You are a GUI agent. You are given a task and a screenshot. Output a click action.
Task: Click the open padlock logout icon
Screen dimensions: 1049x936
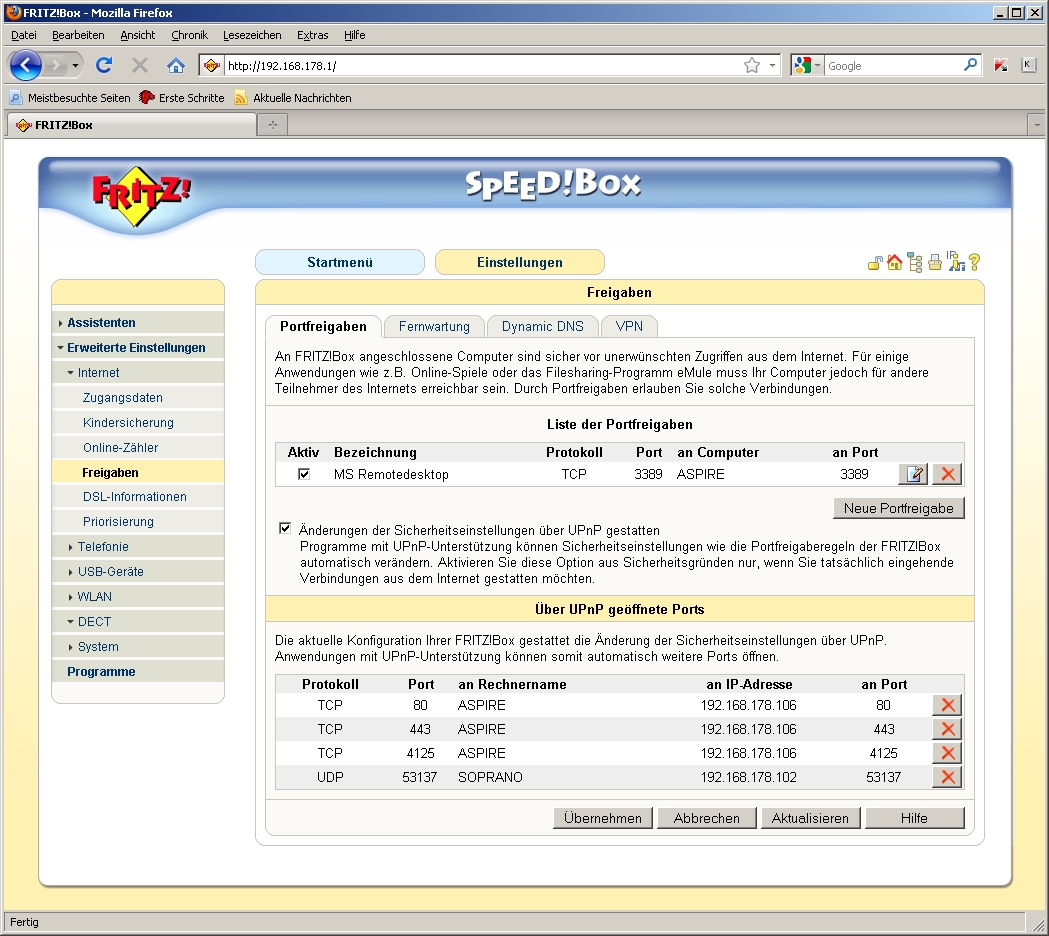coord(874,264)
